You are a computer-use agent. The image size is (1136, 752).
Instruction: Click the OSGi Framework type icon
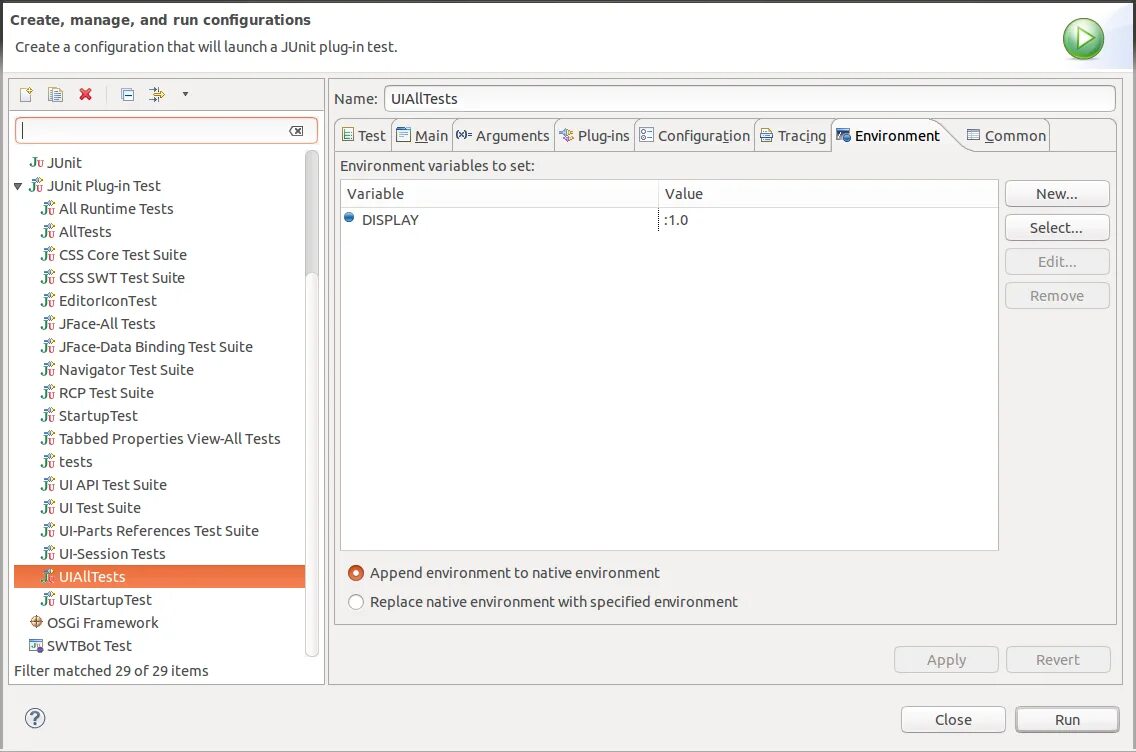click(36, 622)
